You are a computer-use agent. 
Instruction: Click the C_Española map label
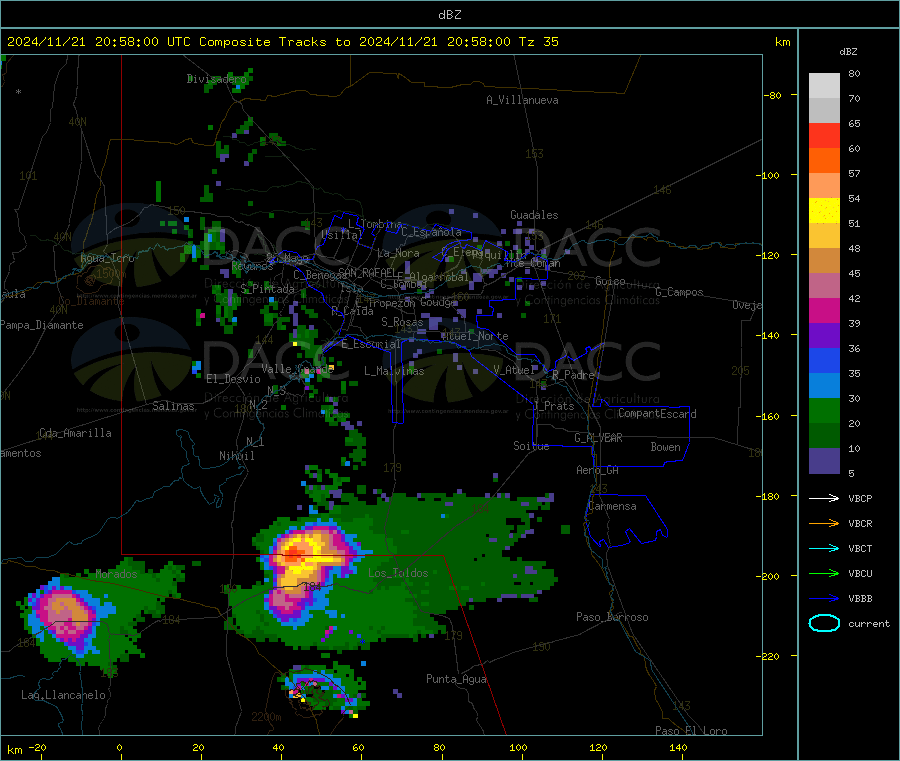[431, 232]
